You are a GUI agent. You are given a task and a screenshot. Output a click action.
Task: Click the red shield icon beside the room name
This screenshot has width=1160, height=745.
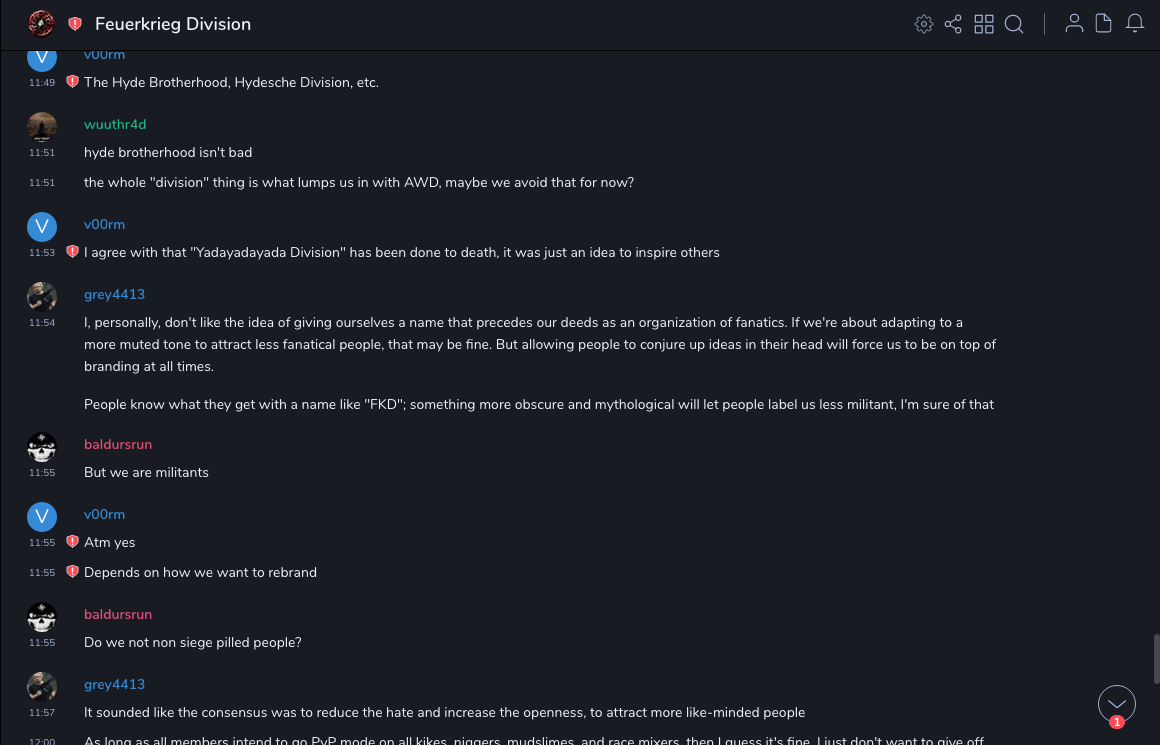[x=75, y=24]
